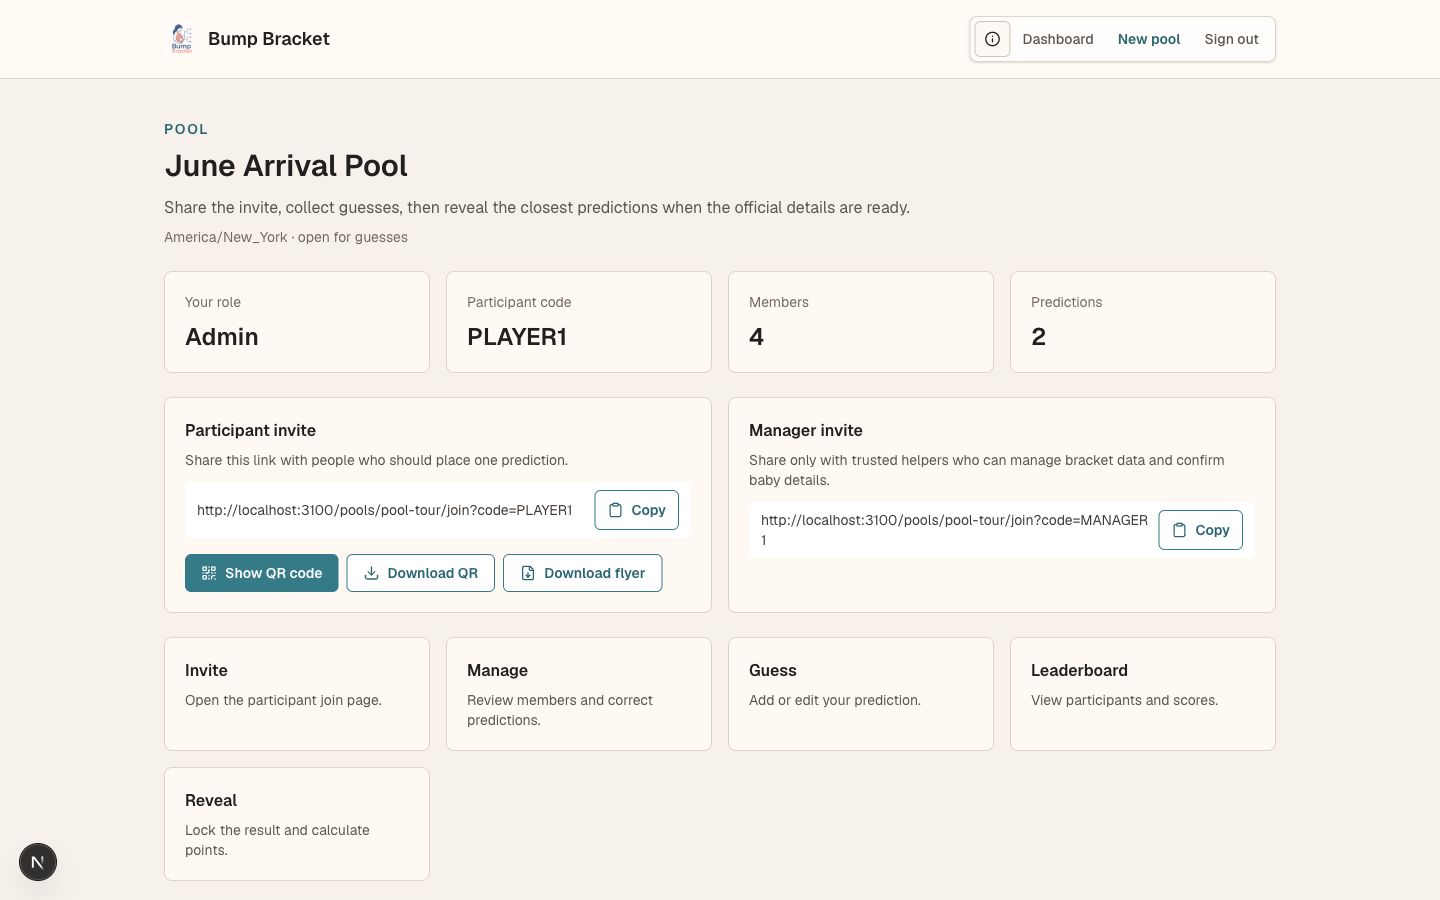Open the Leaderboard card

click(x=1143, y=694)
